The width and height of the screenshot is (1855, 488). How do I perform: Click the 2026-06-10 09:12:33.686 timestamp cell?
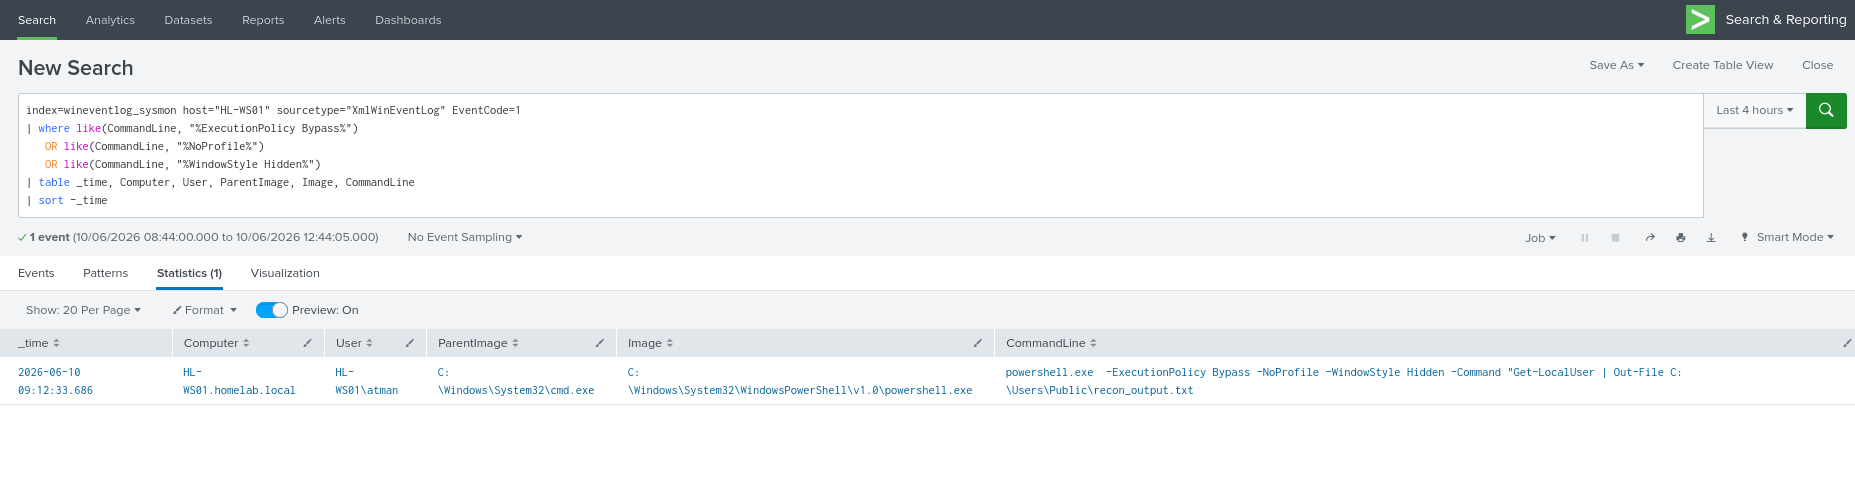click(x=55, y=381)
